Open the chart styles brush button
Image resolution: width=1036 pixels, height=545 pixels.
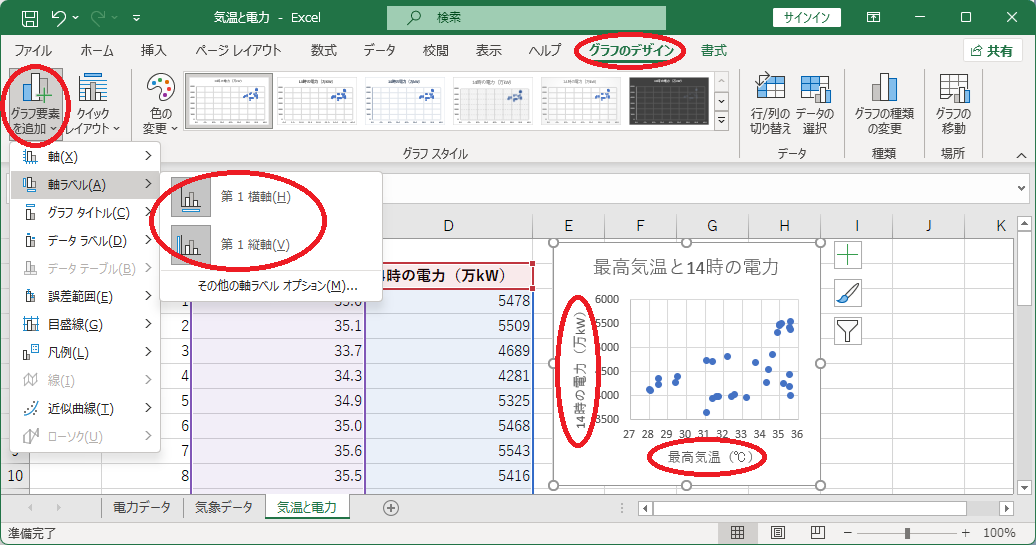(848, 293)
